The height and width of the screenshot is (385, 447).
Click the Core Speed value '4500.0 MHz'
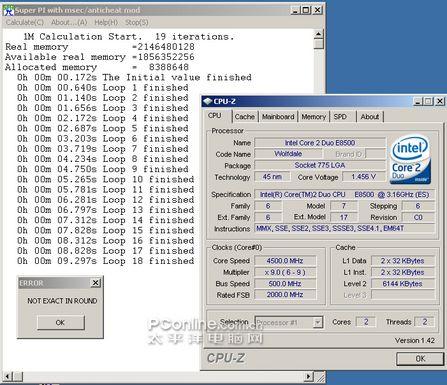[285, 261]
